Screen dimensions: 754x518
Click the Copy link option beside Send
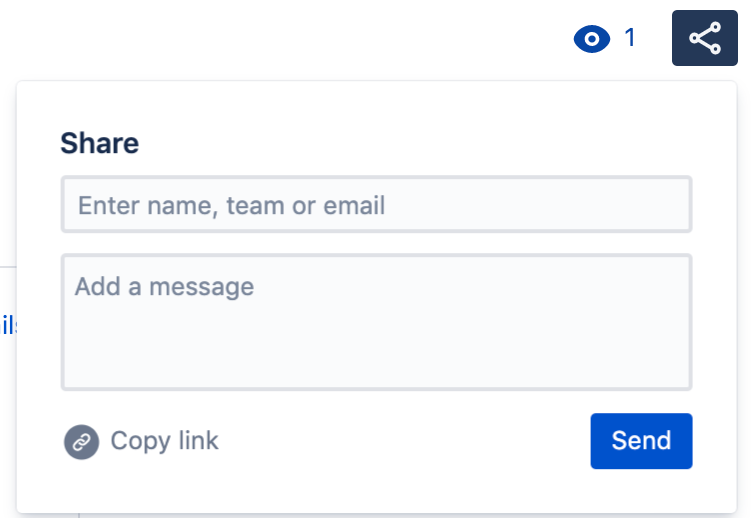[164, 441]
